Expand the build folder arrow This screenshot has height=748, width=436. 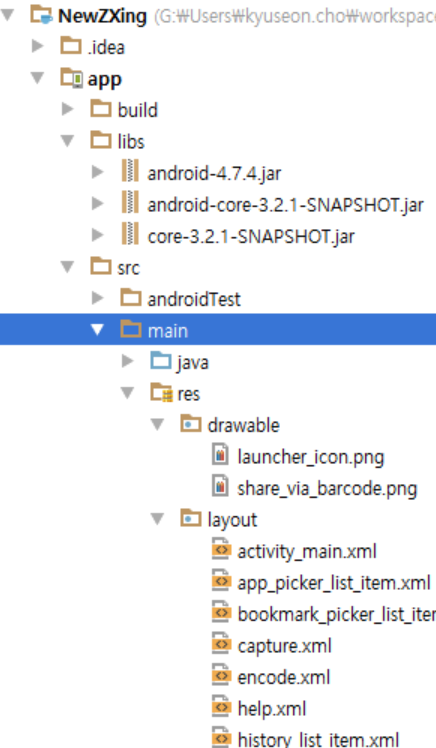(x=67, y=109)
